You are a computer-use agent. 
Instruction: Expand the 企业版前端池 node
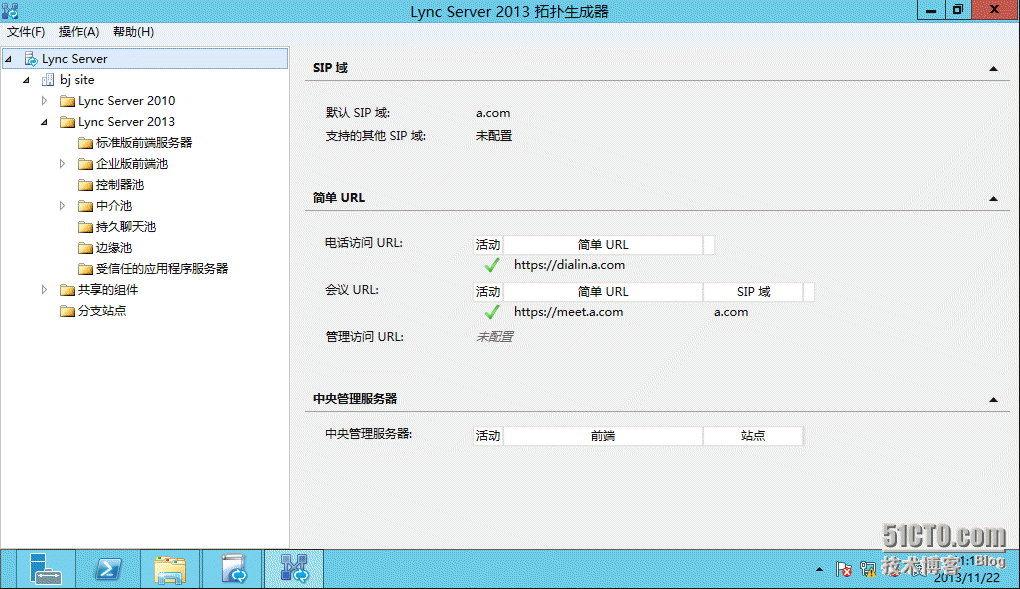(62, 164)
